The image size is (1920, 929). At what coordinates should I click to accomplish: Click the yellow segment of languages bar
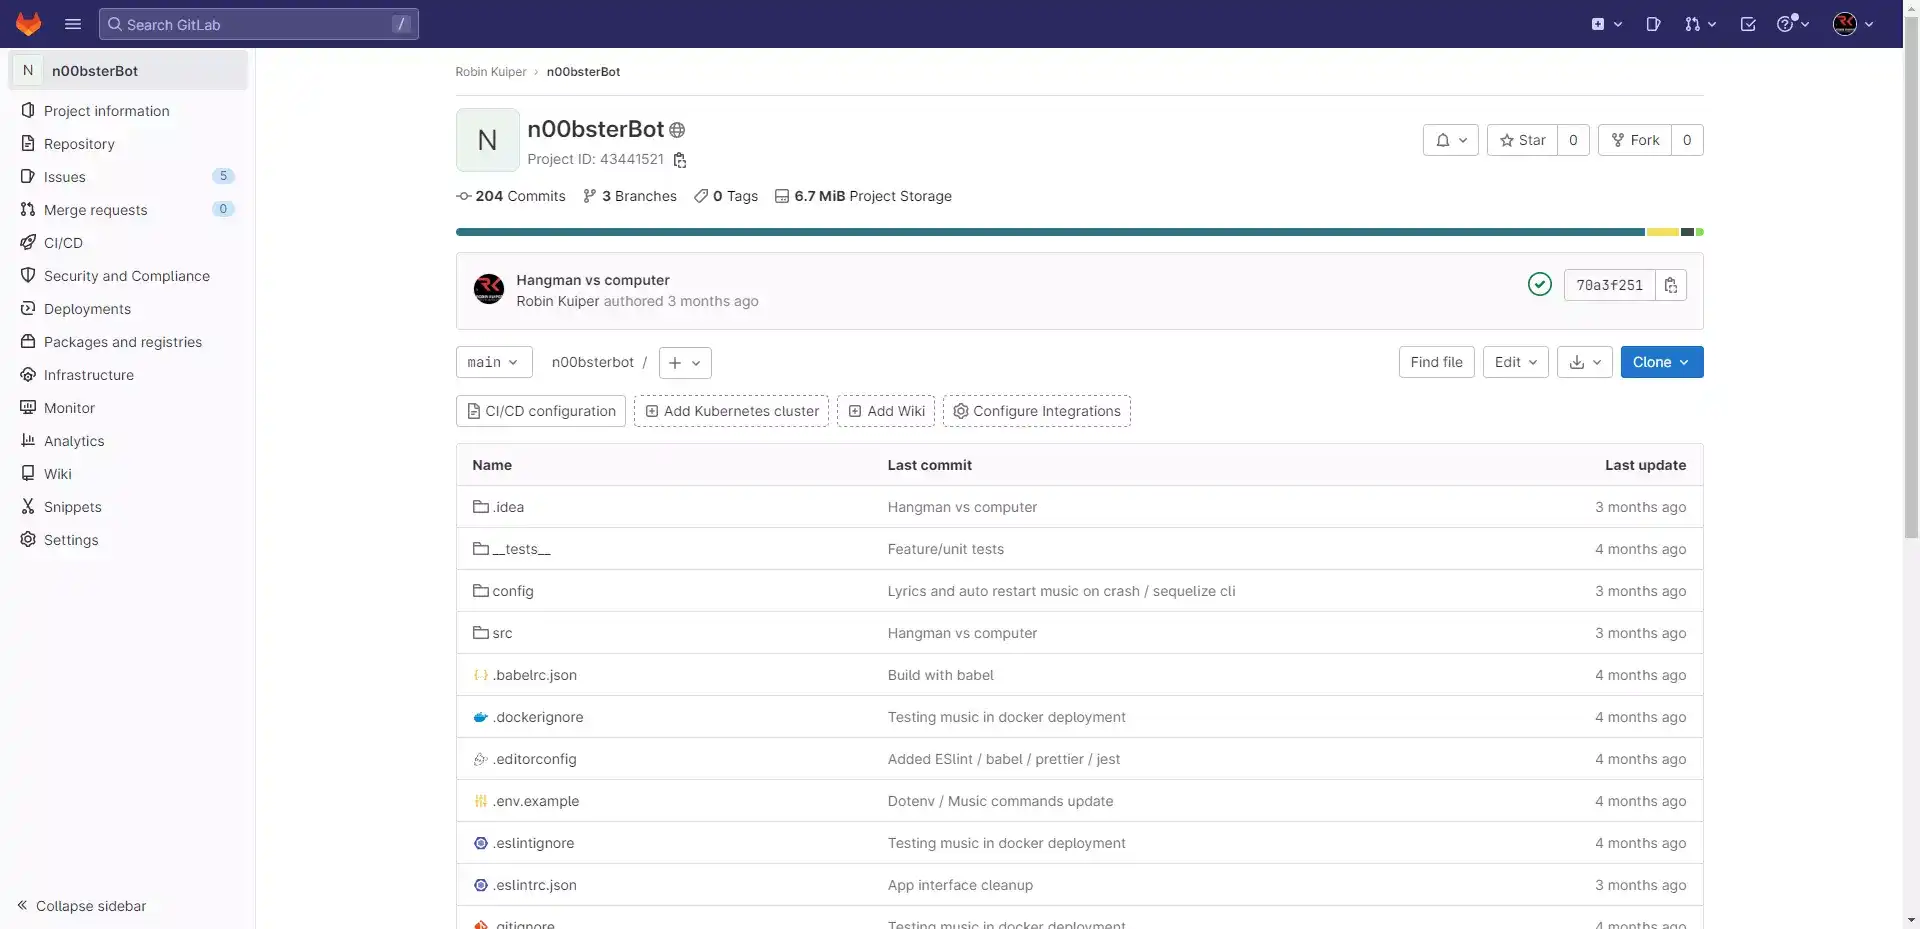(x=1662, y=232)
